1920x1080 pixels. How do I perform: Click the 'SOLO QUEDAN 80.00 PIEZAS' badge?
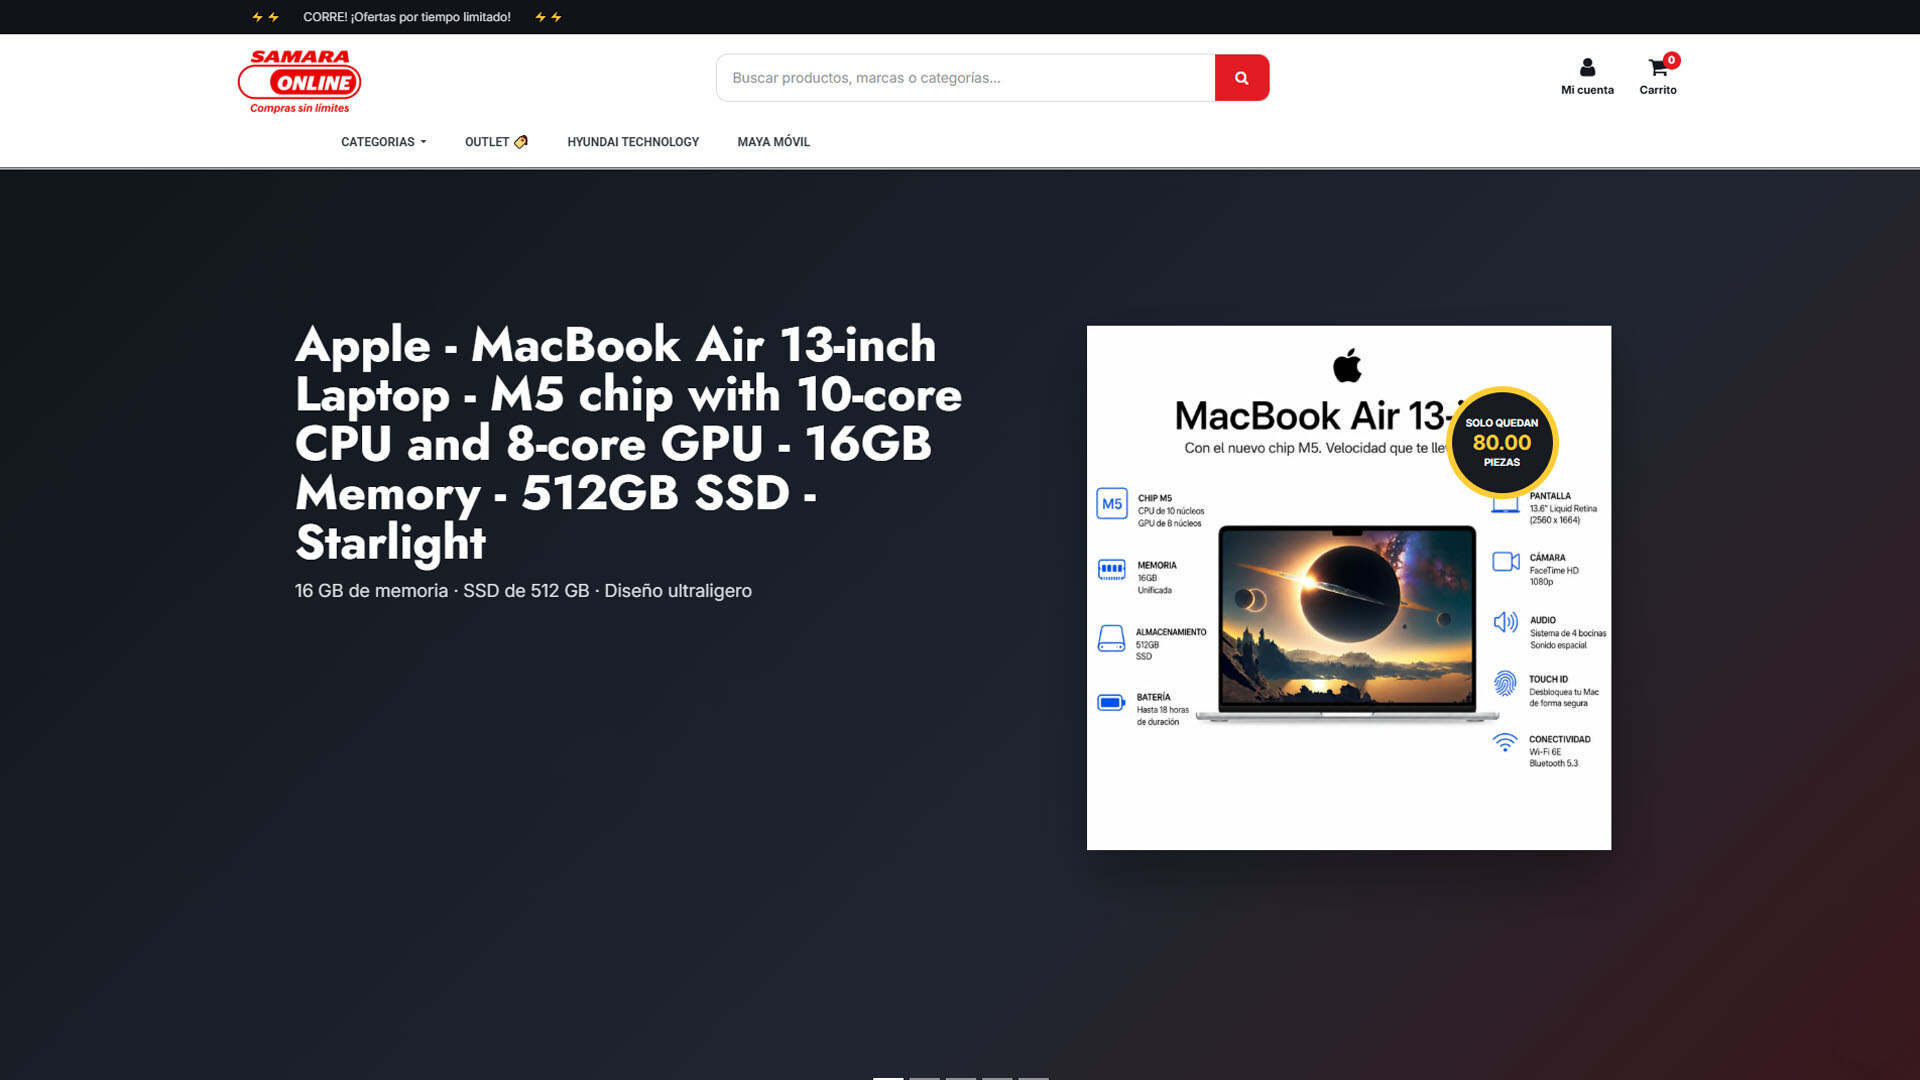pos(1501,442)
